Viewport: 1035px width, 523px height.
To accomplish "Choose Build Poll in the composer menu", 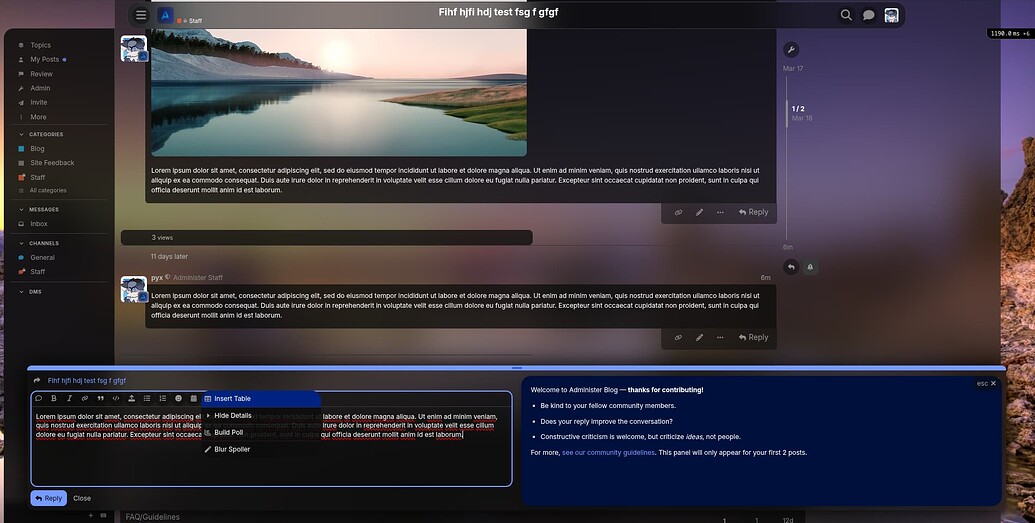I will coord(228,432).
